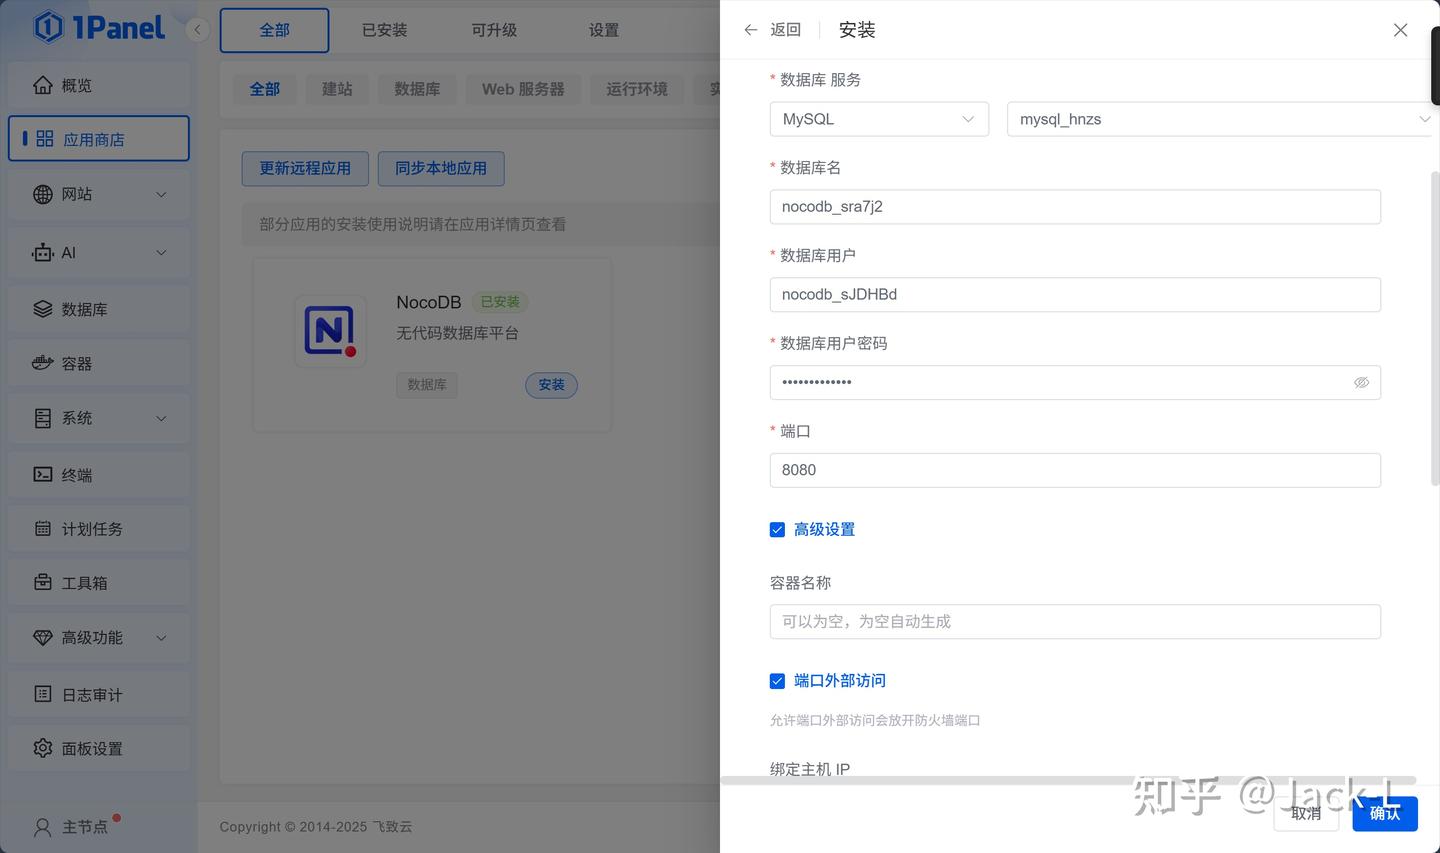This screenshot has width=1440, height=853.
Task: Click the 容器 docker whale icon
Action: pos(43,363)
